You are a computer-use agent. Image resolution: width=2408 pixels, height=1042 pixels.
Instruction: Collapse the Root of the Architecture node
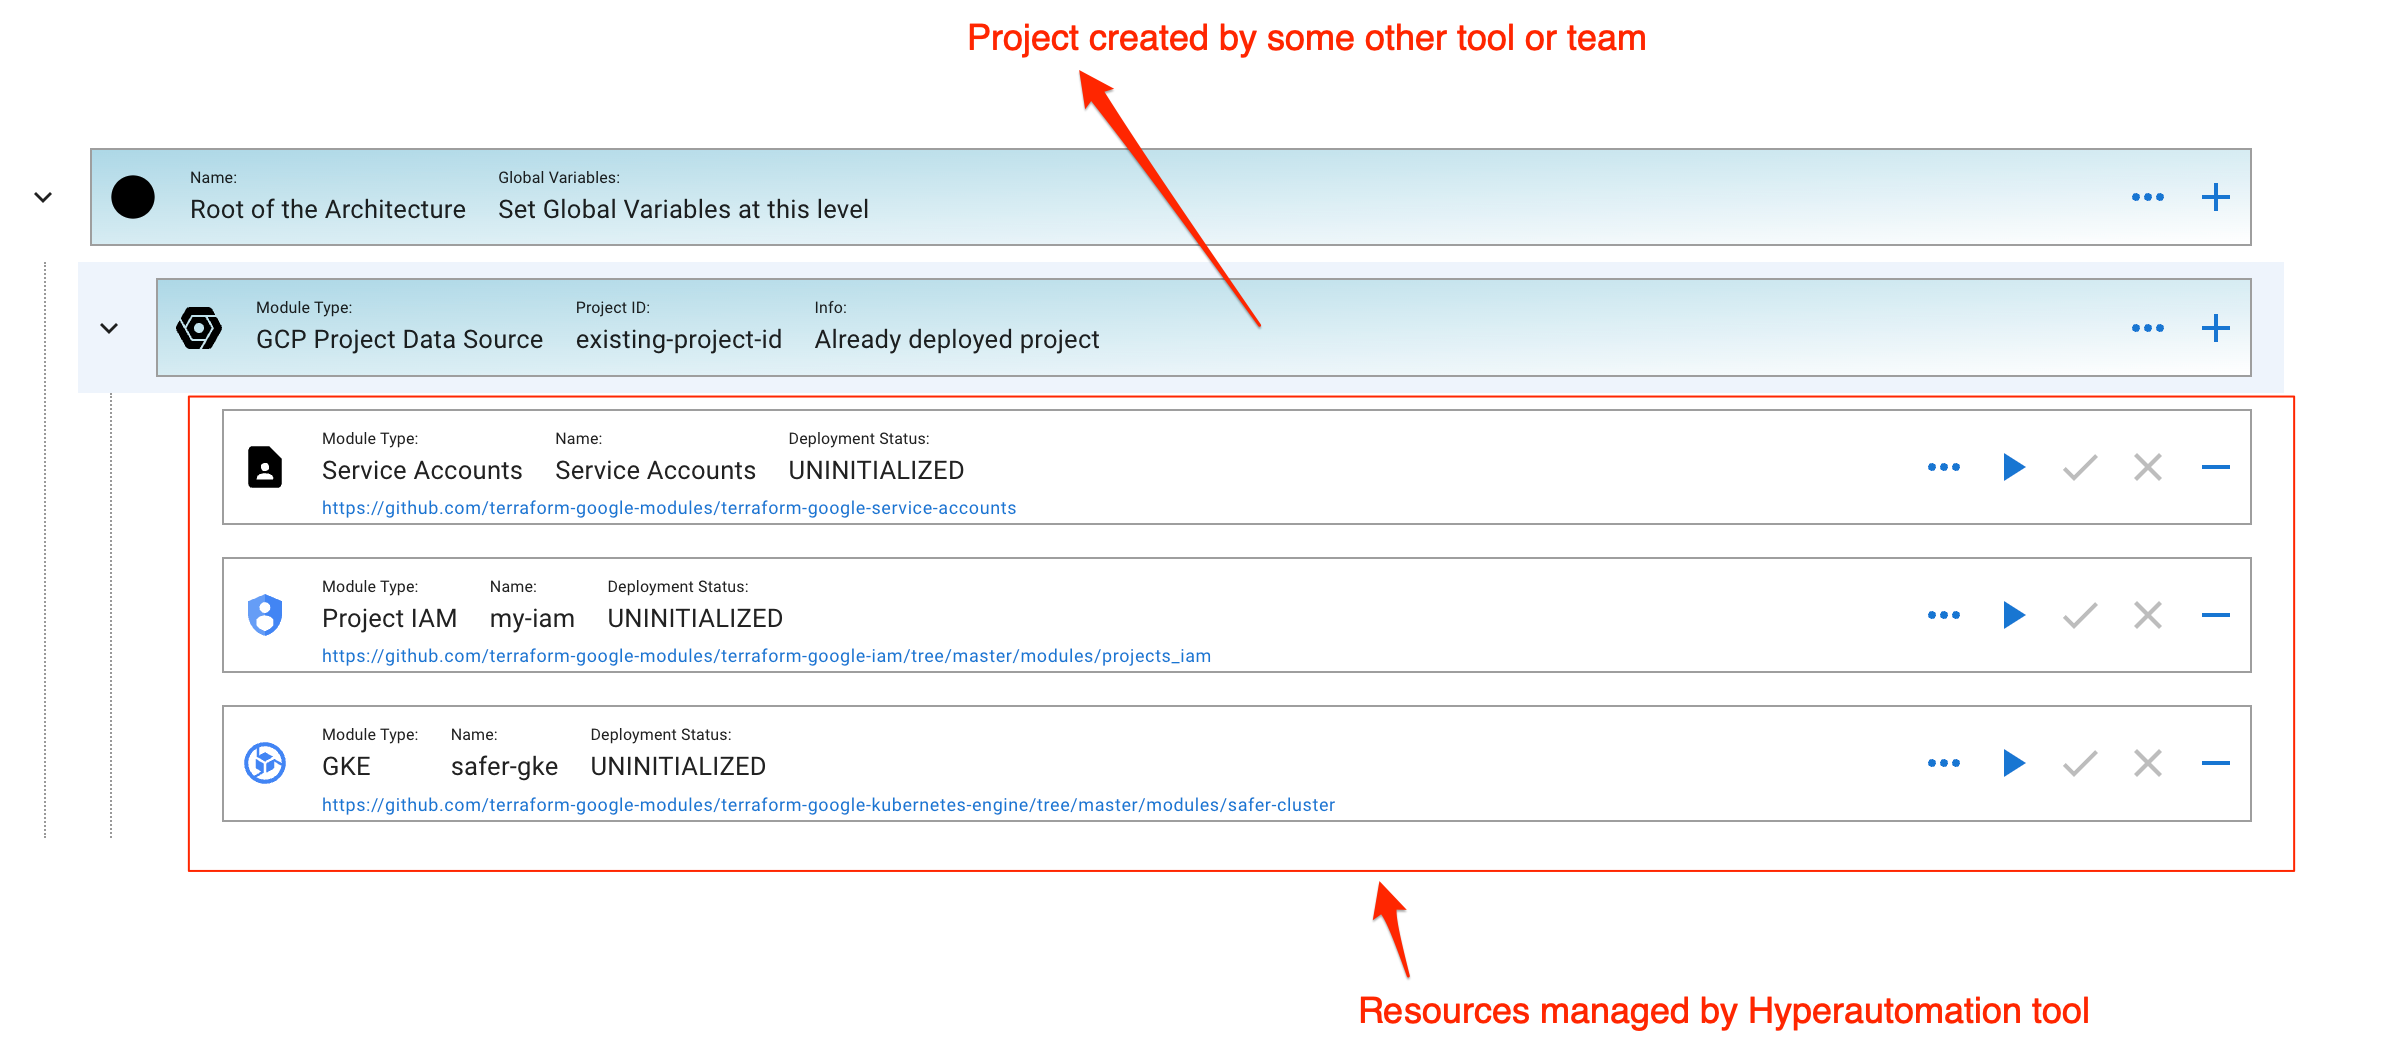[43, 197]
